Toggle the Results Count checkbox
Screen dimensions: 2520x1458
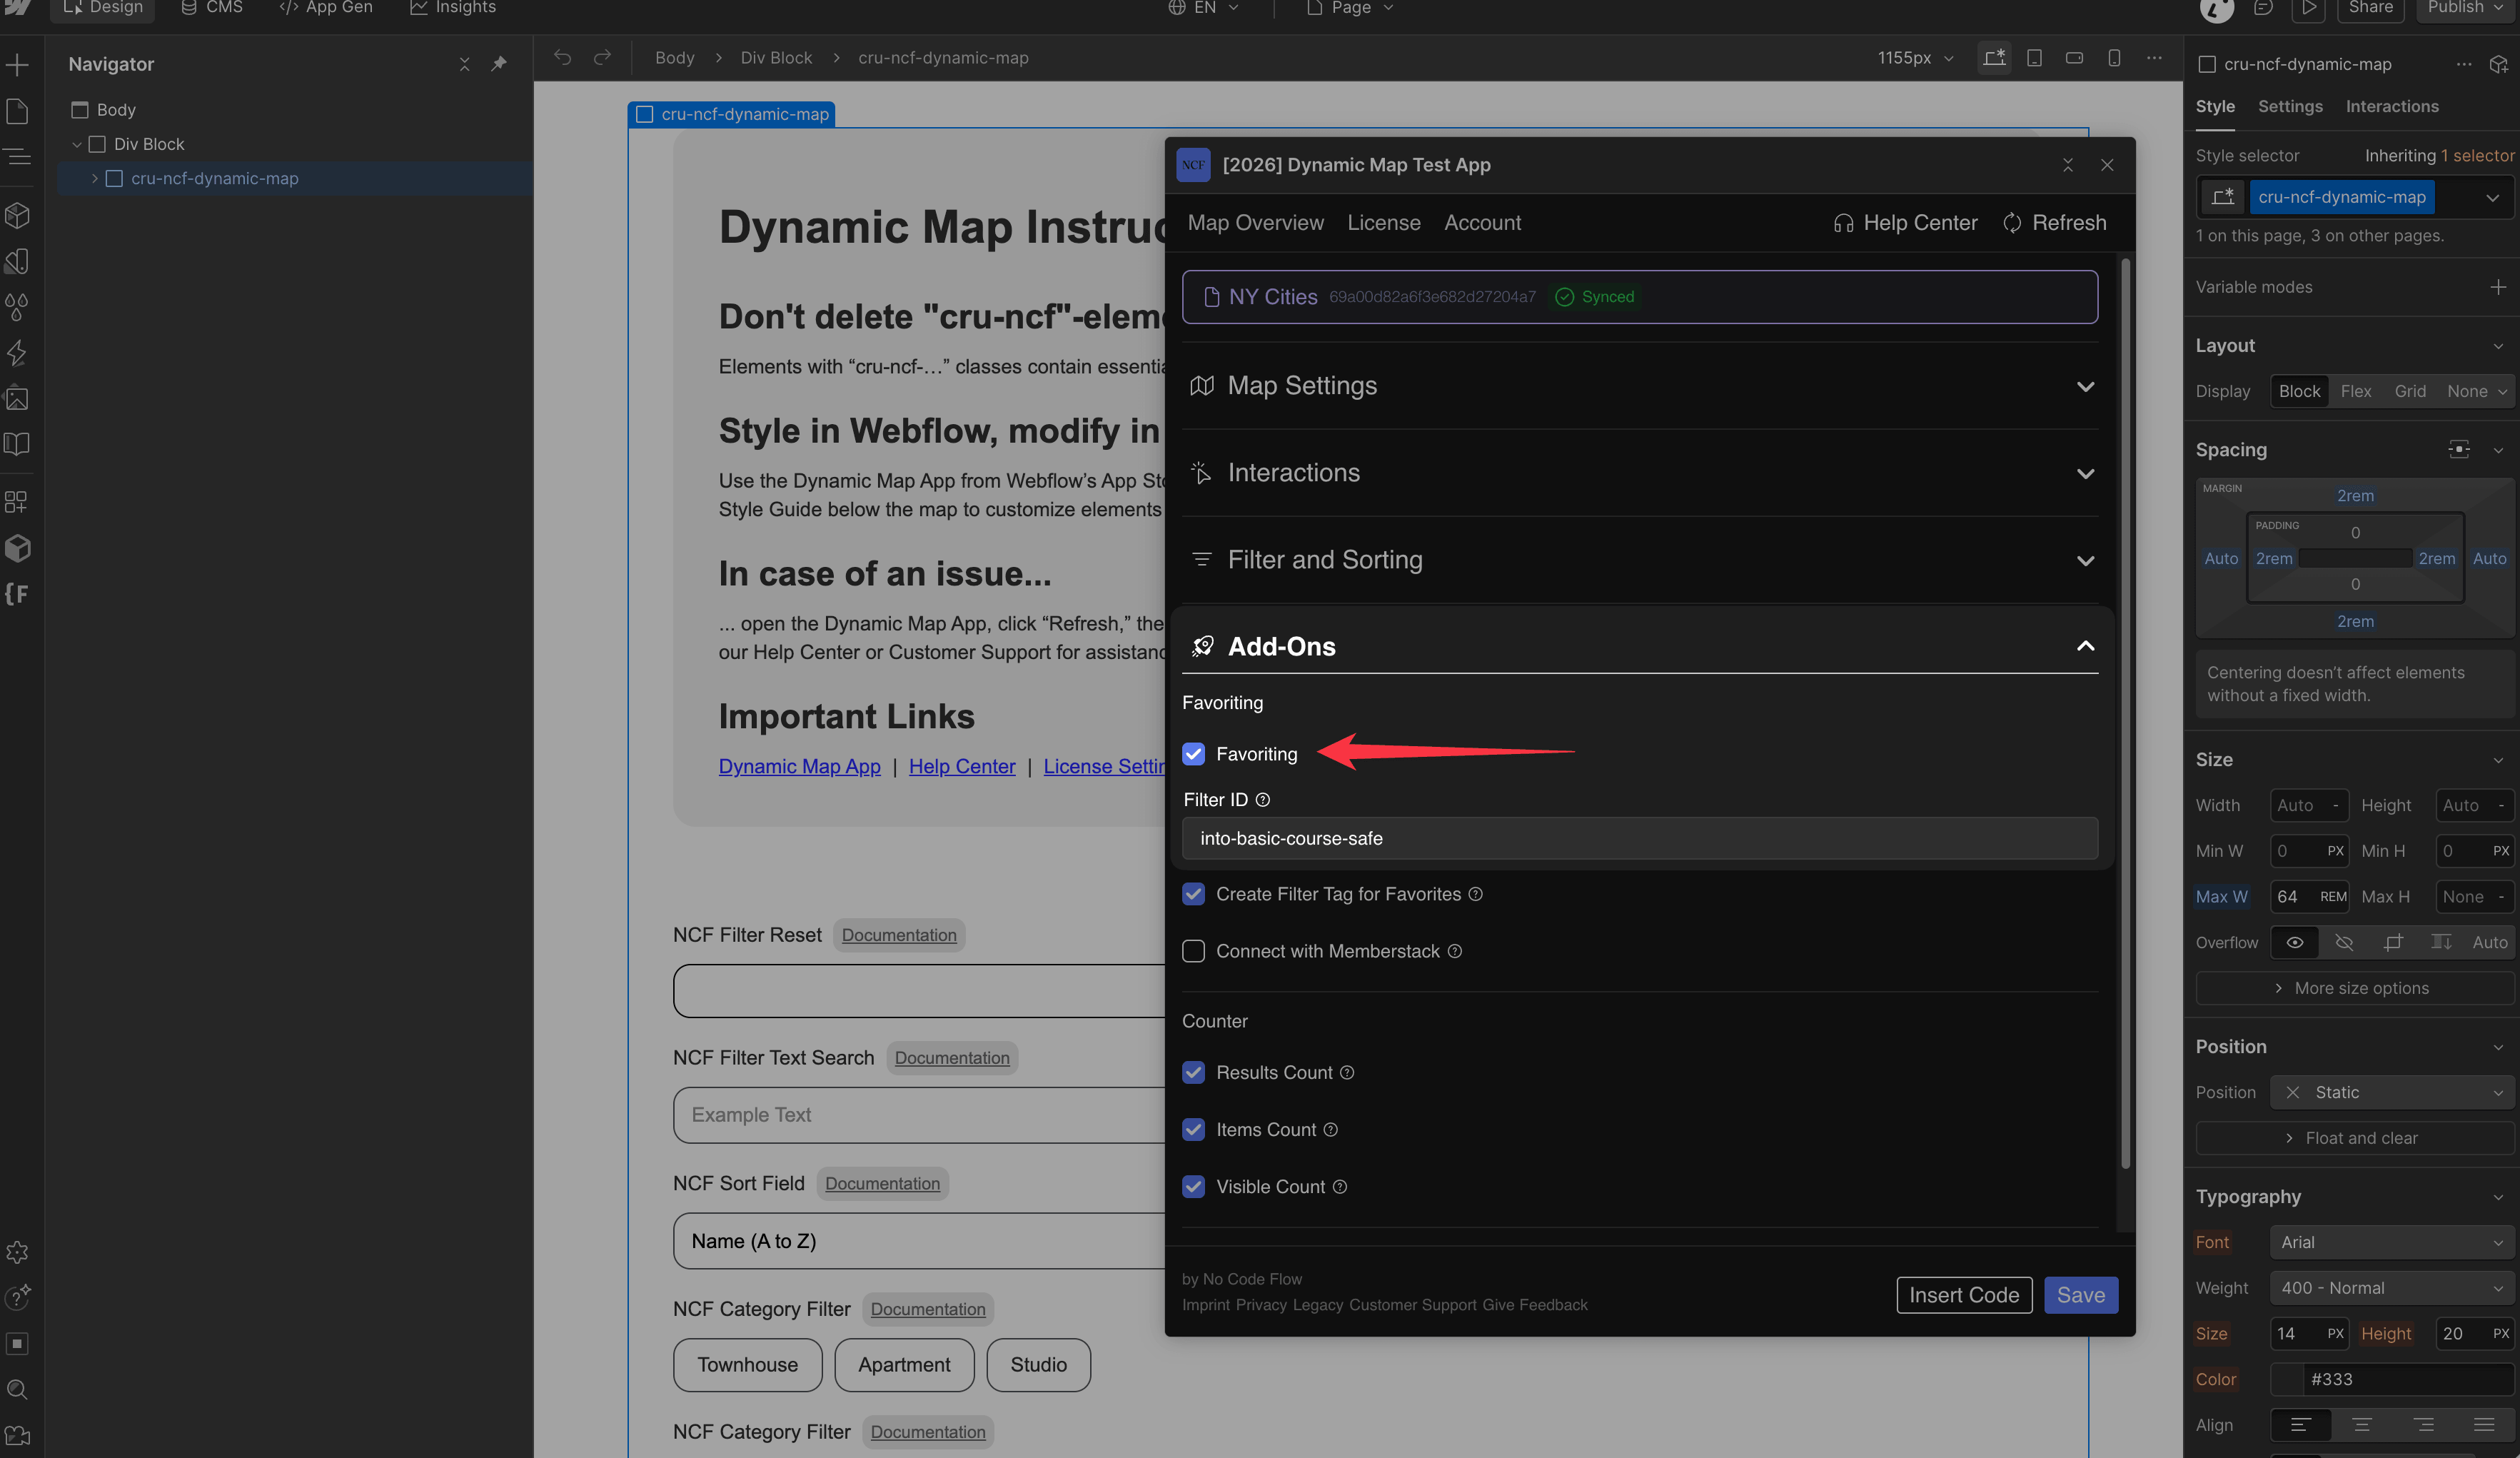[x=1194, y=1073]
